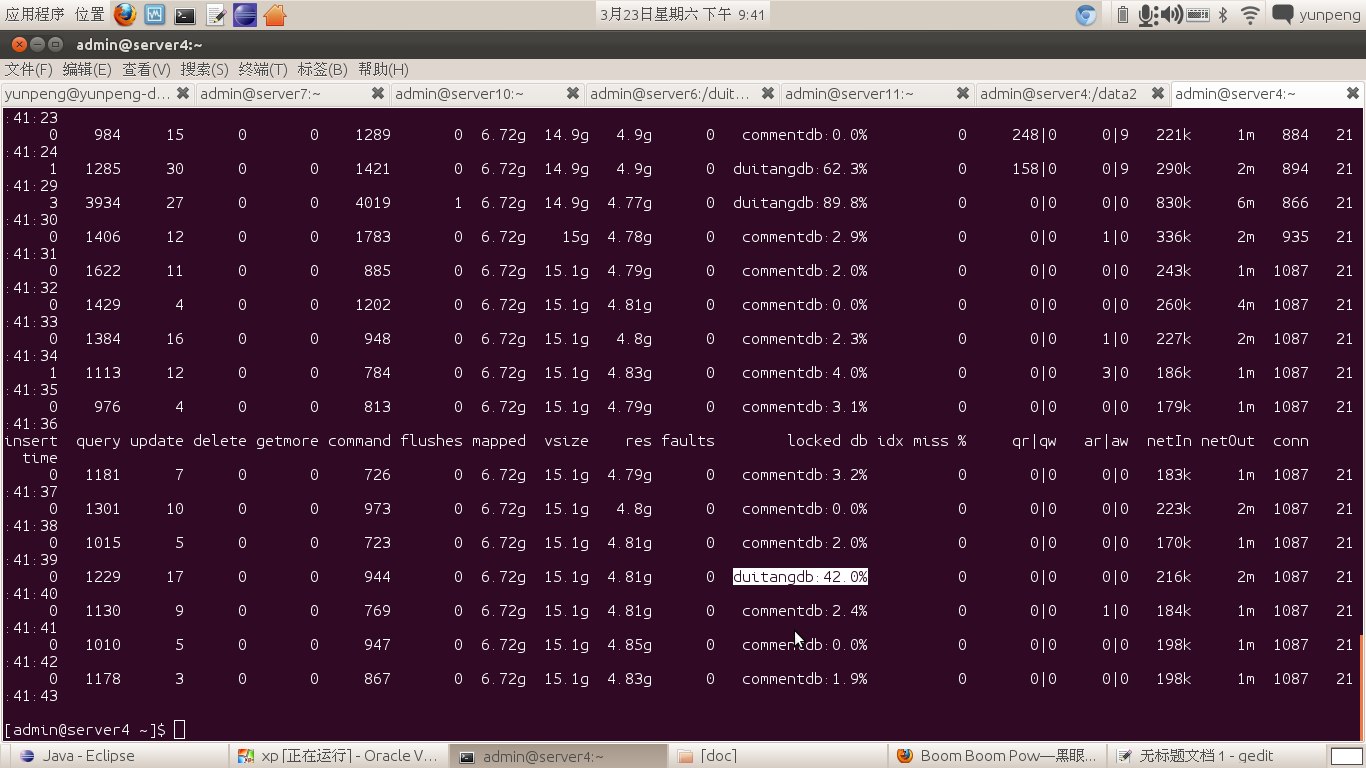Click the Chromium icon in the system tray

tap(1086, 15)
